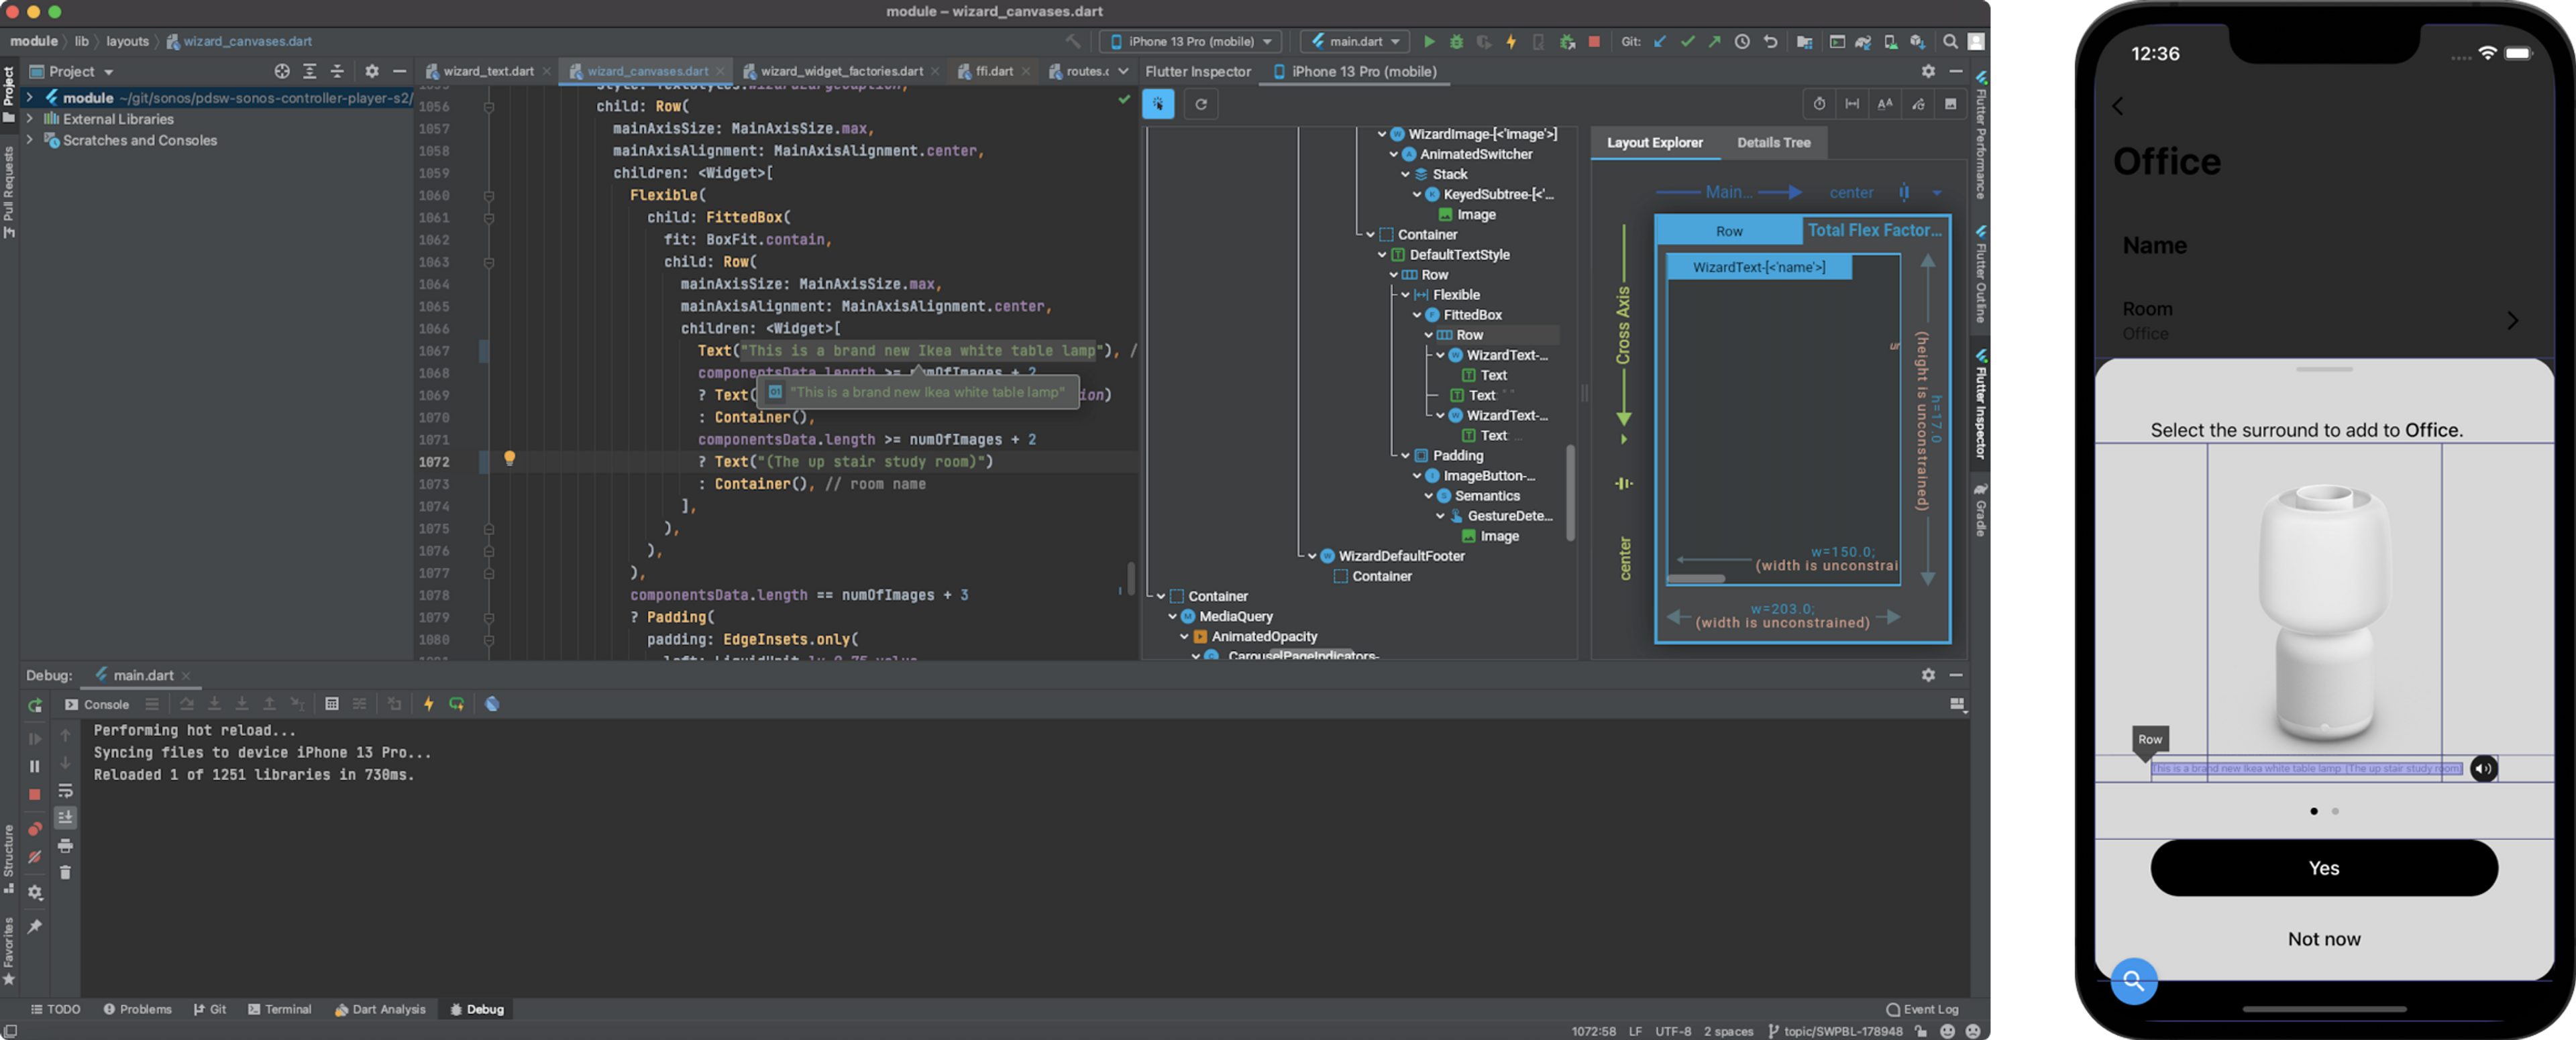This screenshot has height=1040, width=2576.
Task: Stop the running app with red square
Action: click(x=1594, y=41)
